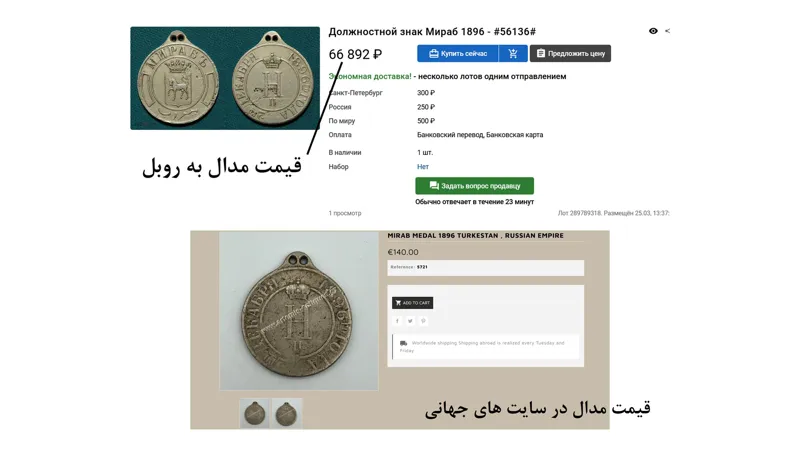This screenshot has height=450, width=800.
Task: Click the Предложить цену offer price button
Action: coord(570,54)
